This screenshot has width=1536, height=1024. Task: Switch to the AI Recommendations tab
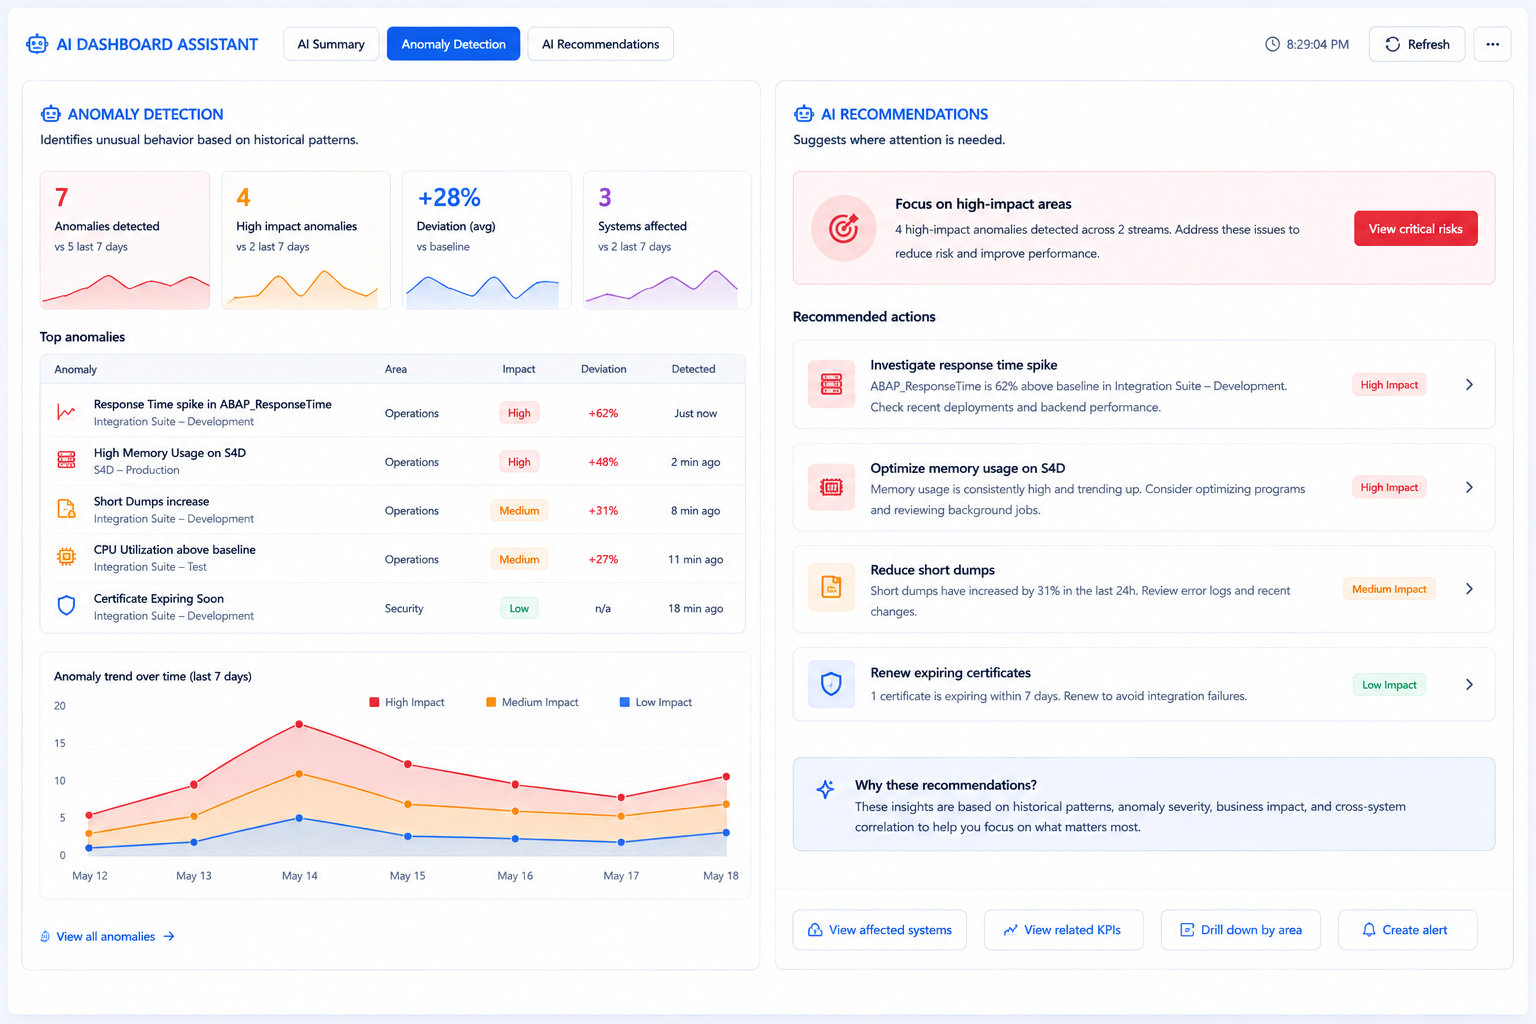(600, 44)
